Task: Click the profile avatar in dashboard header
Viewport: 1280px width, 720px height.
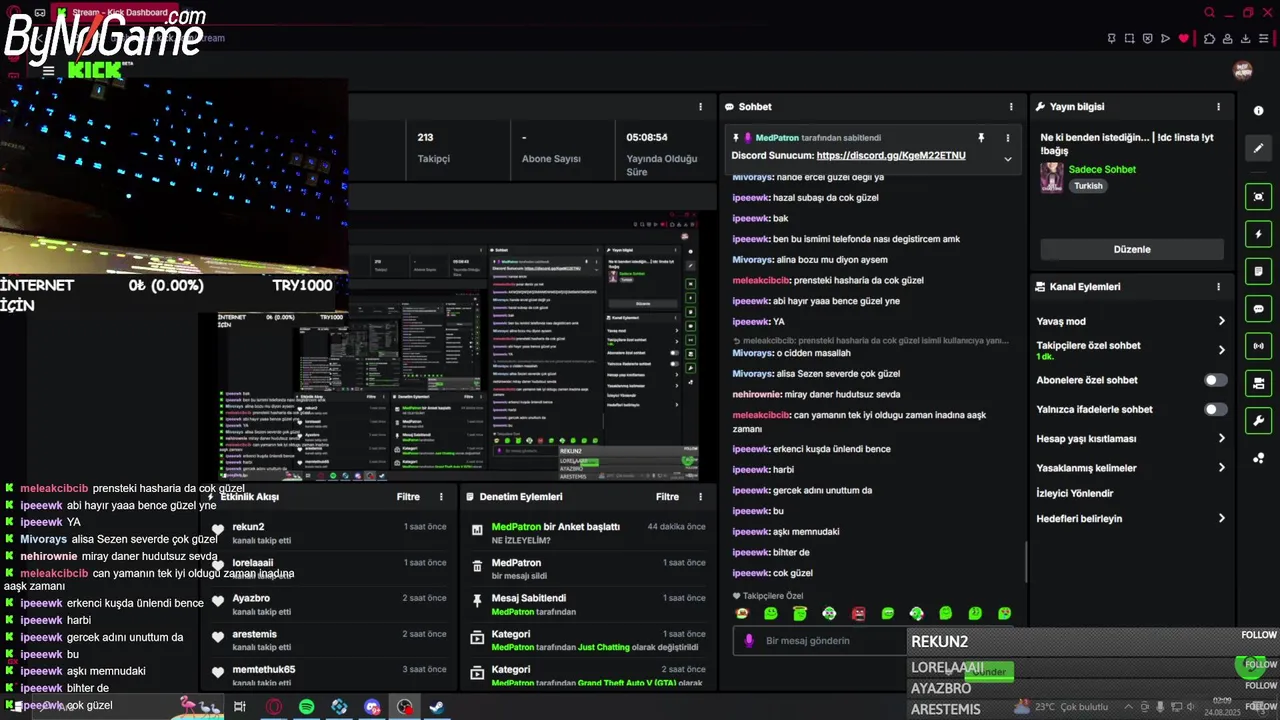Action: click(x=1243, y=70)
